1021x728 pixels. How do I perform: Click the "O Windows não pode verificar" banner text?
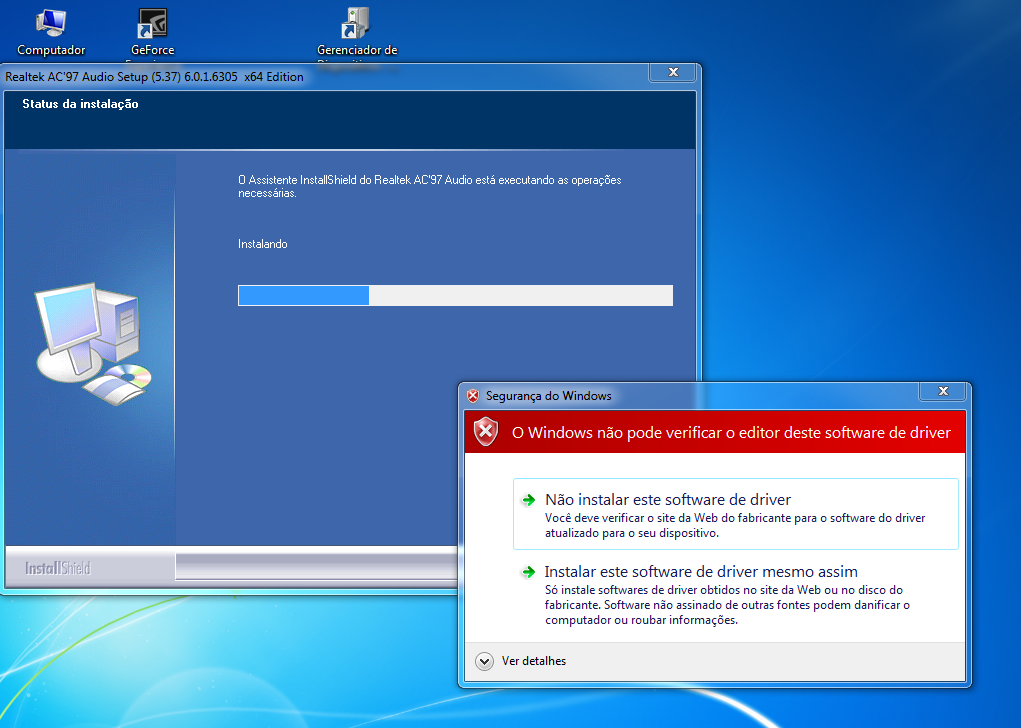tap(731, 433)
